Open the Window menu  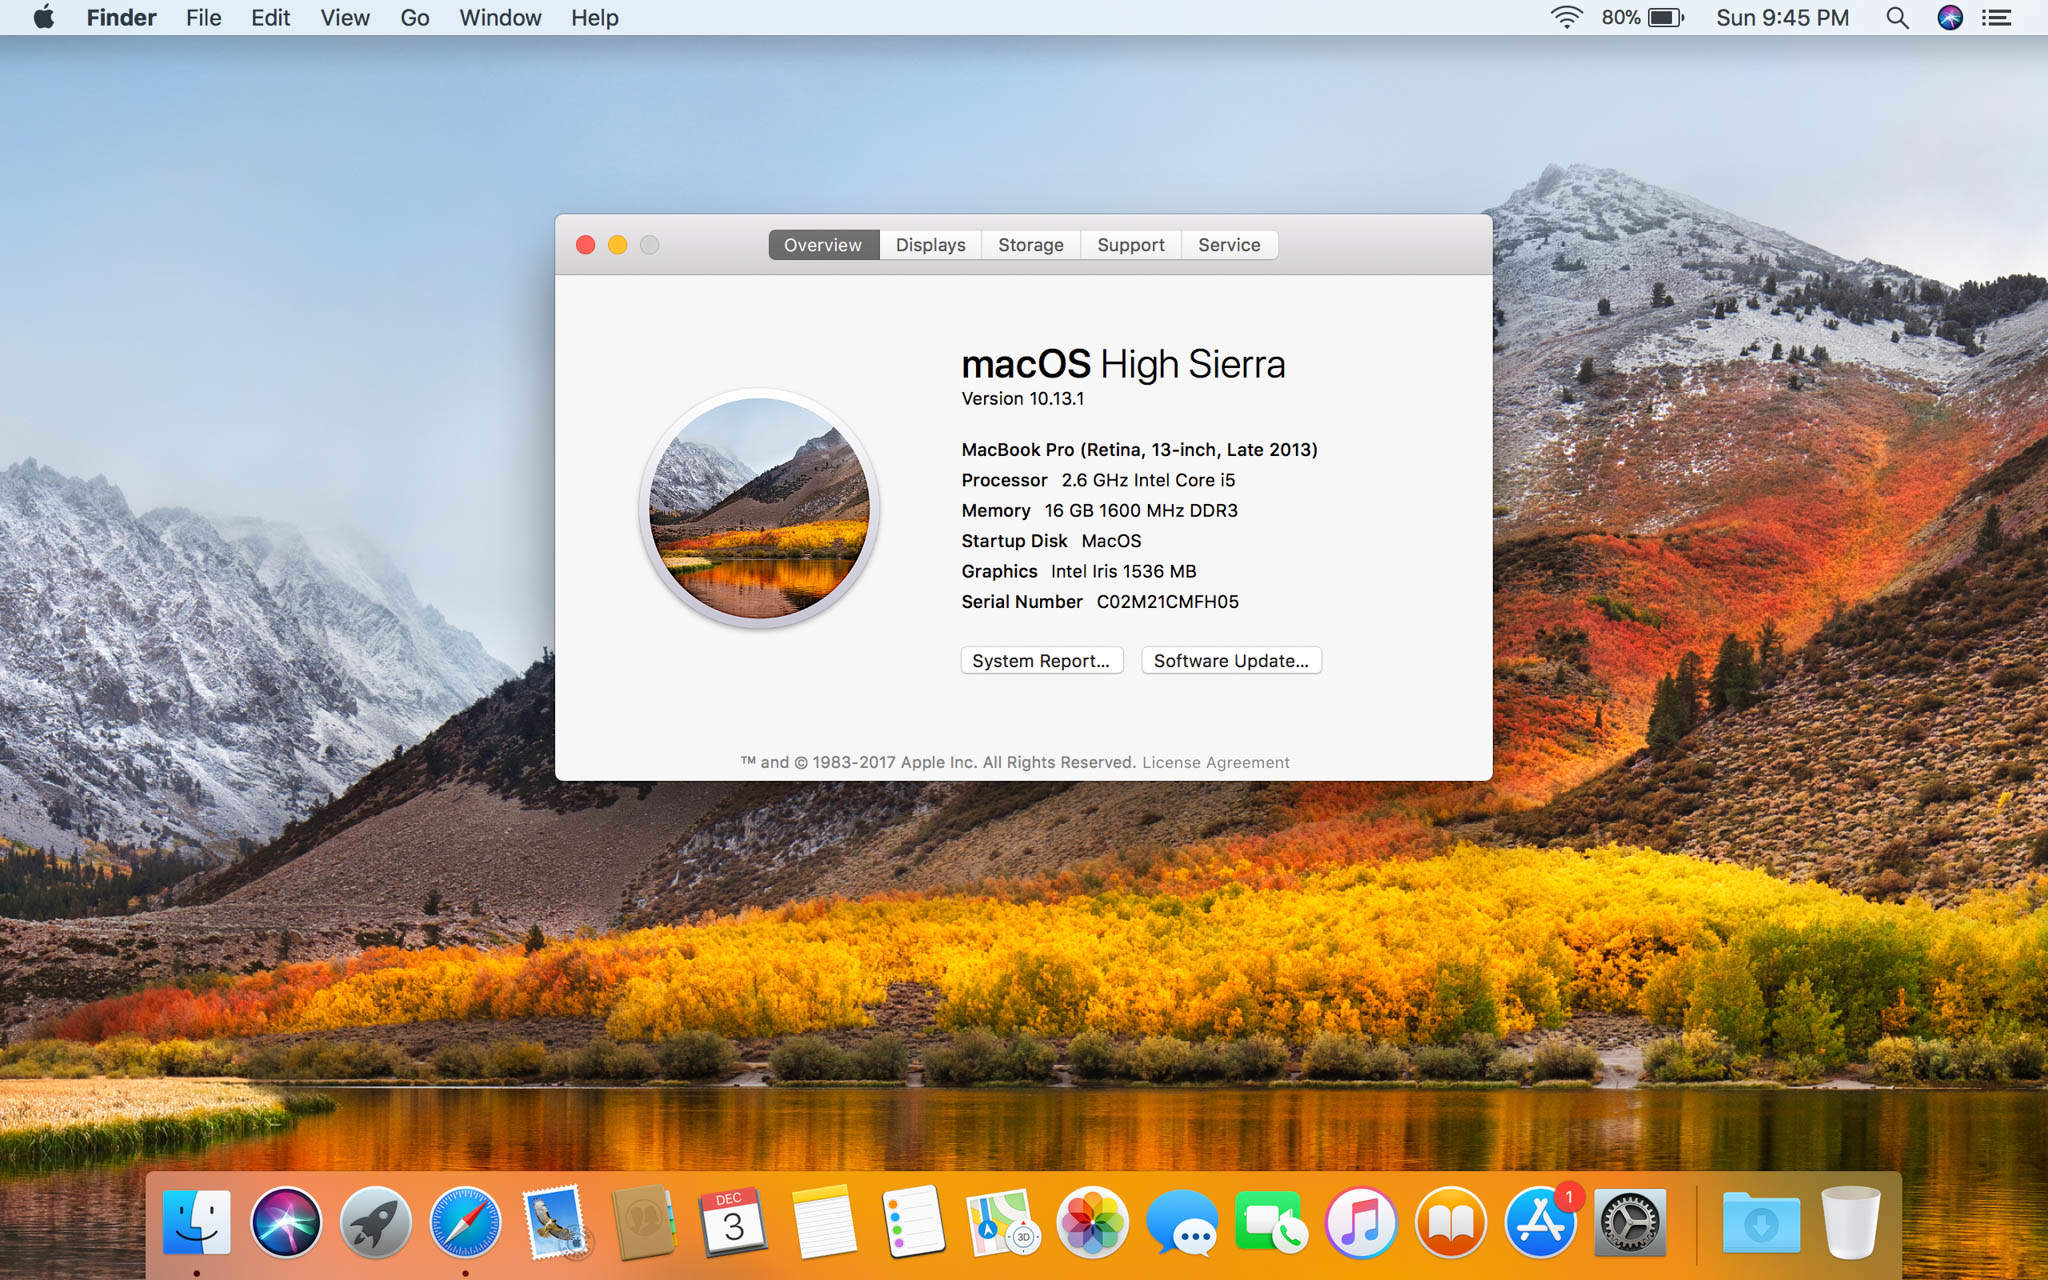(500, 17)
